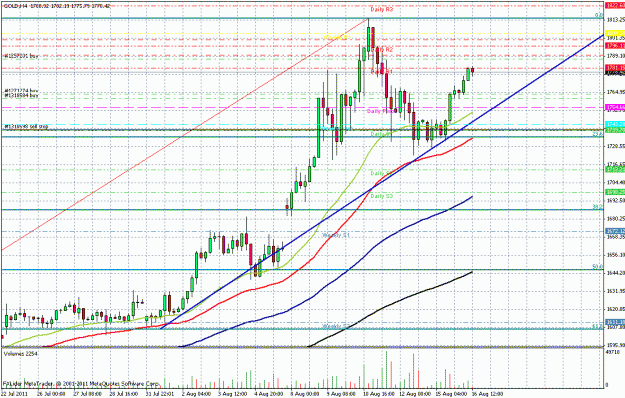Click the magenta Daily Pivot label

tap(381, 111)
